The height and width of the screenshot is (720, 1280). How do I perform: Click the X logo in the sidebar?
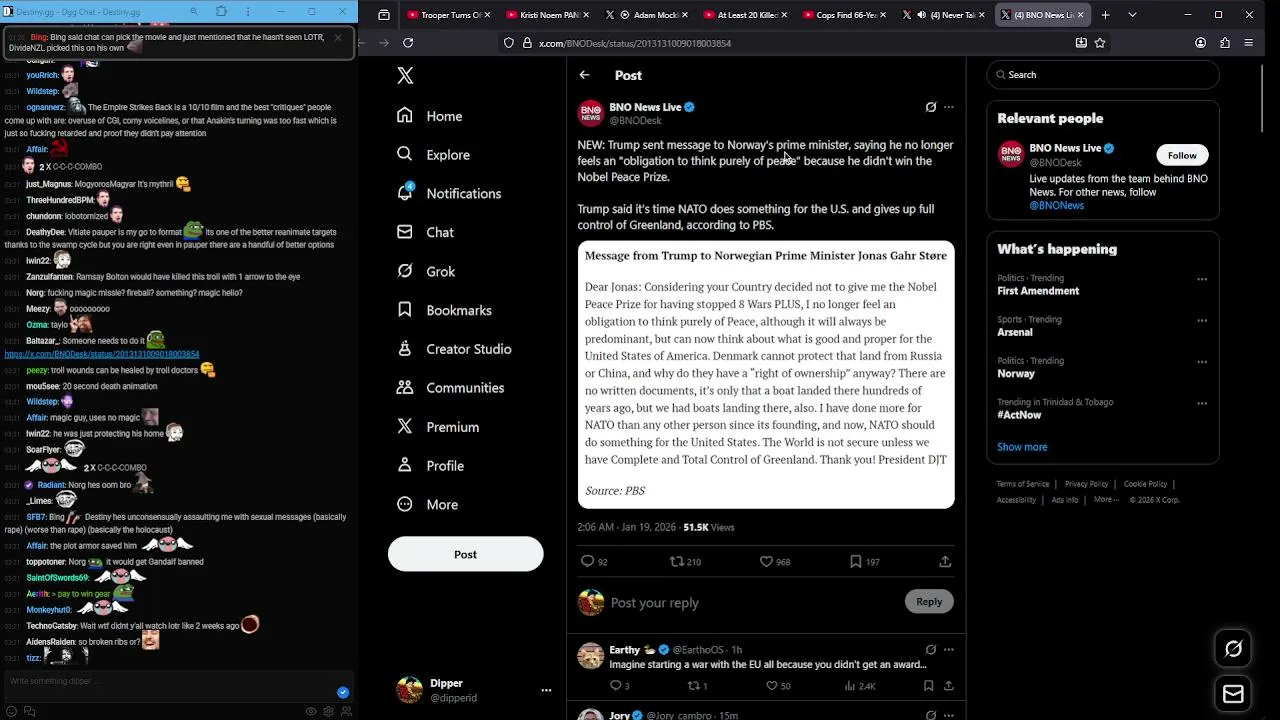(x=405, y=76)
